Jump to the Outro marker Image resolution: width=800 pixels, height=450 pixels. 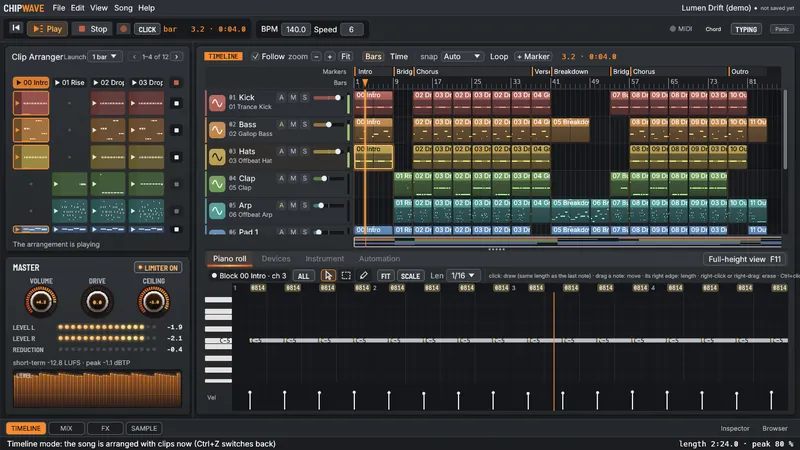[x=739, y=71]
